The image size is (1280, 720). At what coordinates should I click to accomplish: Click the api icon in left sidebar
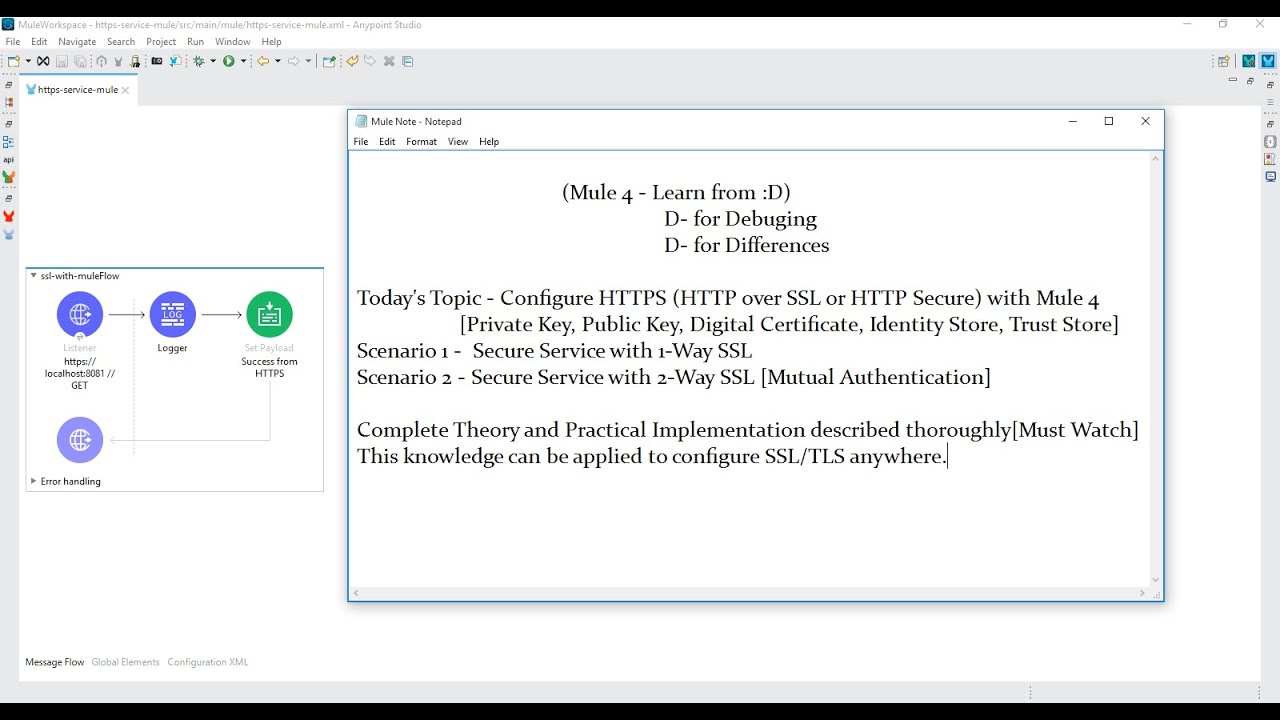8,160
